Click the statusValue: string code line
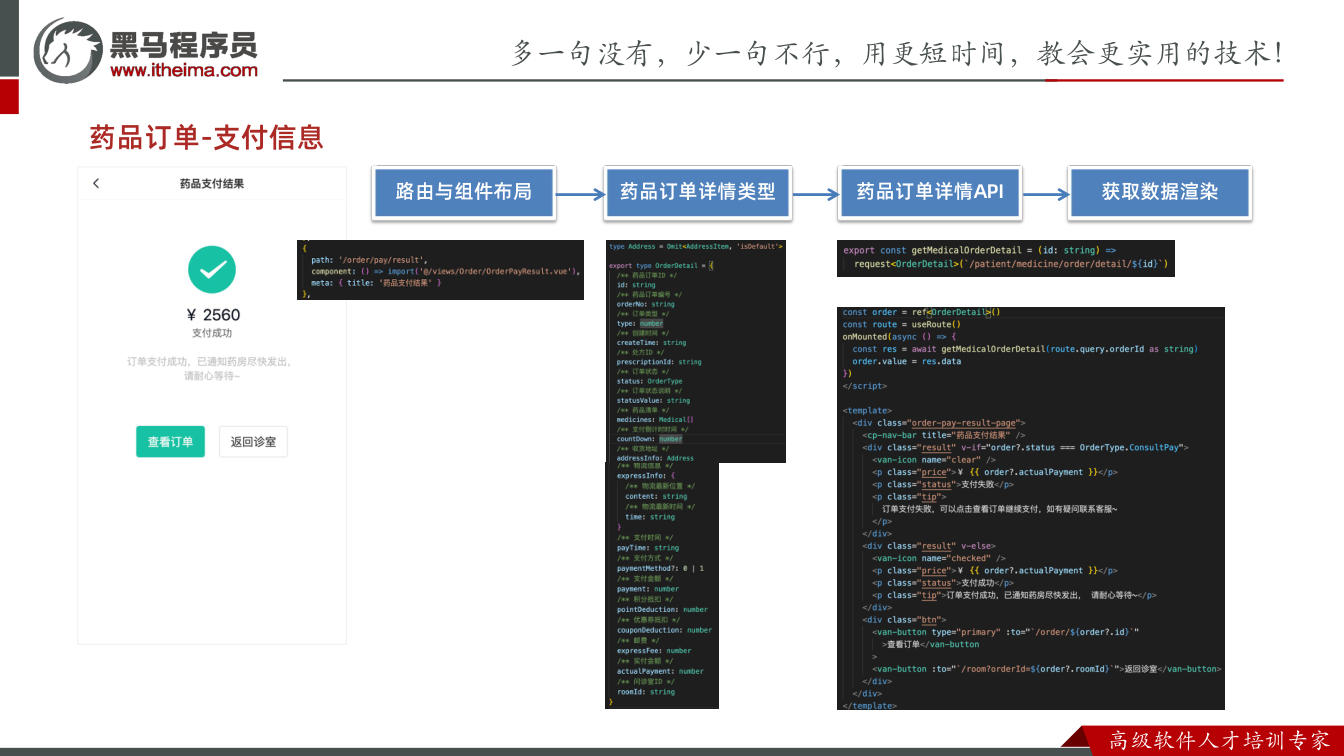 653,400
